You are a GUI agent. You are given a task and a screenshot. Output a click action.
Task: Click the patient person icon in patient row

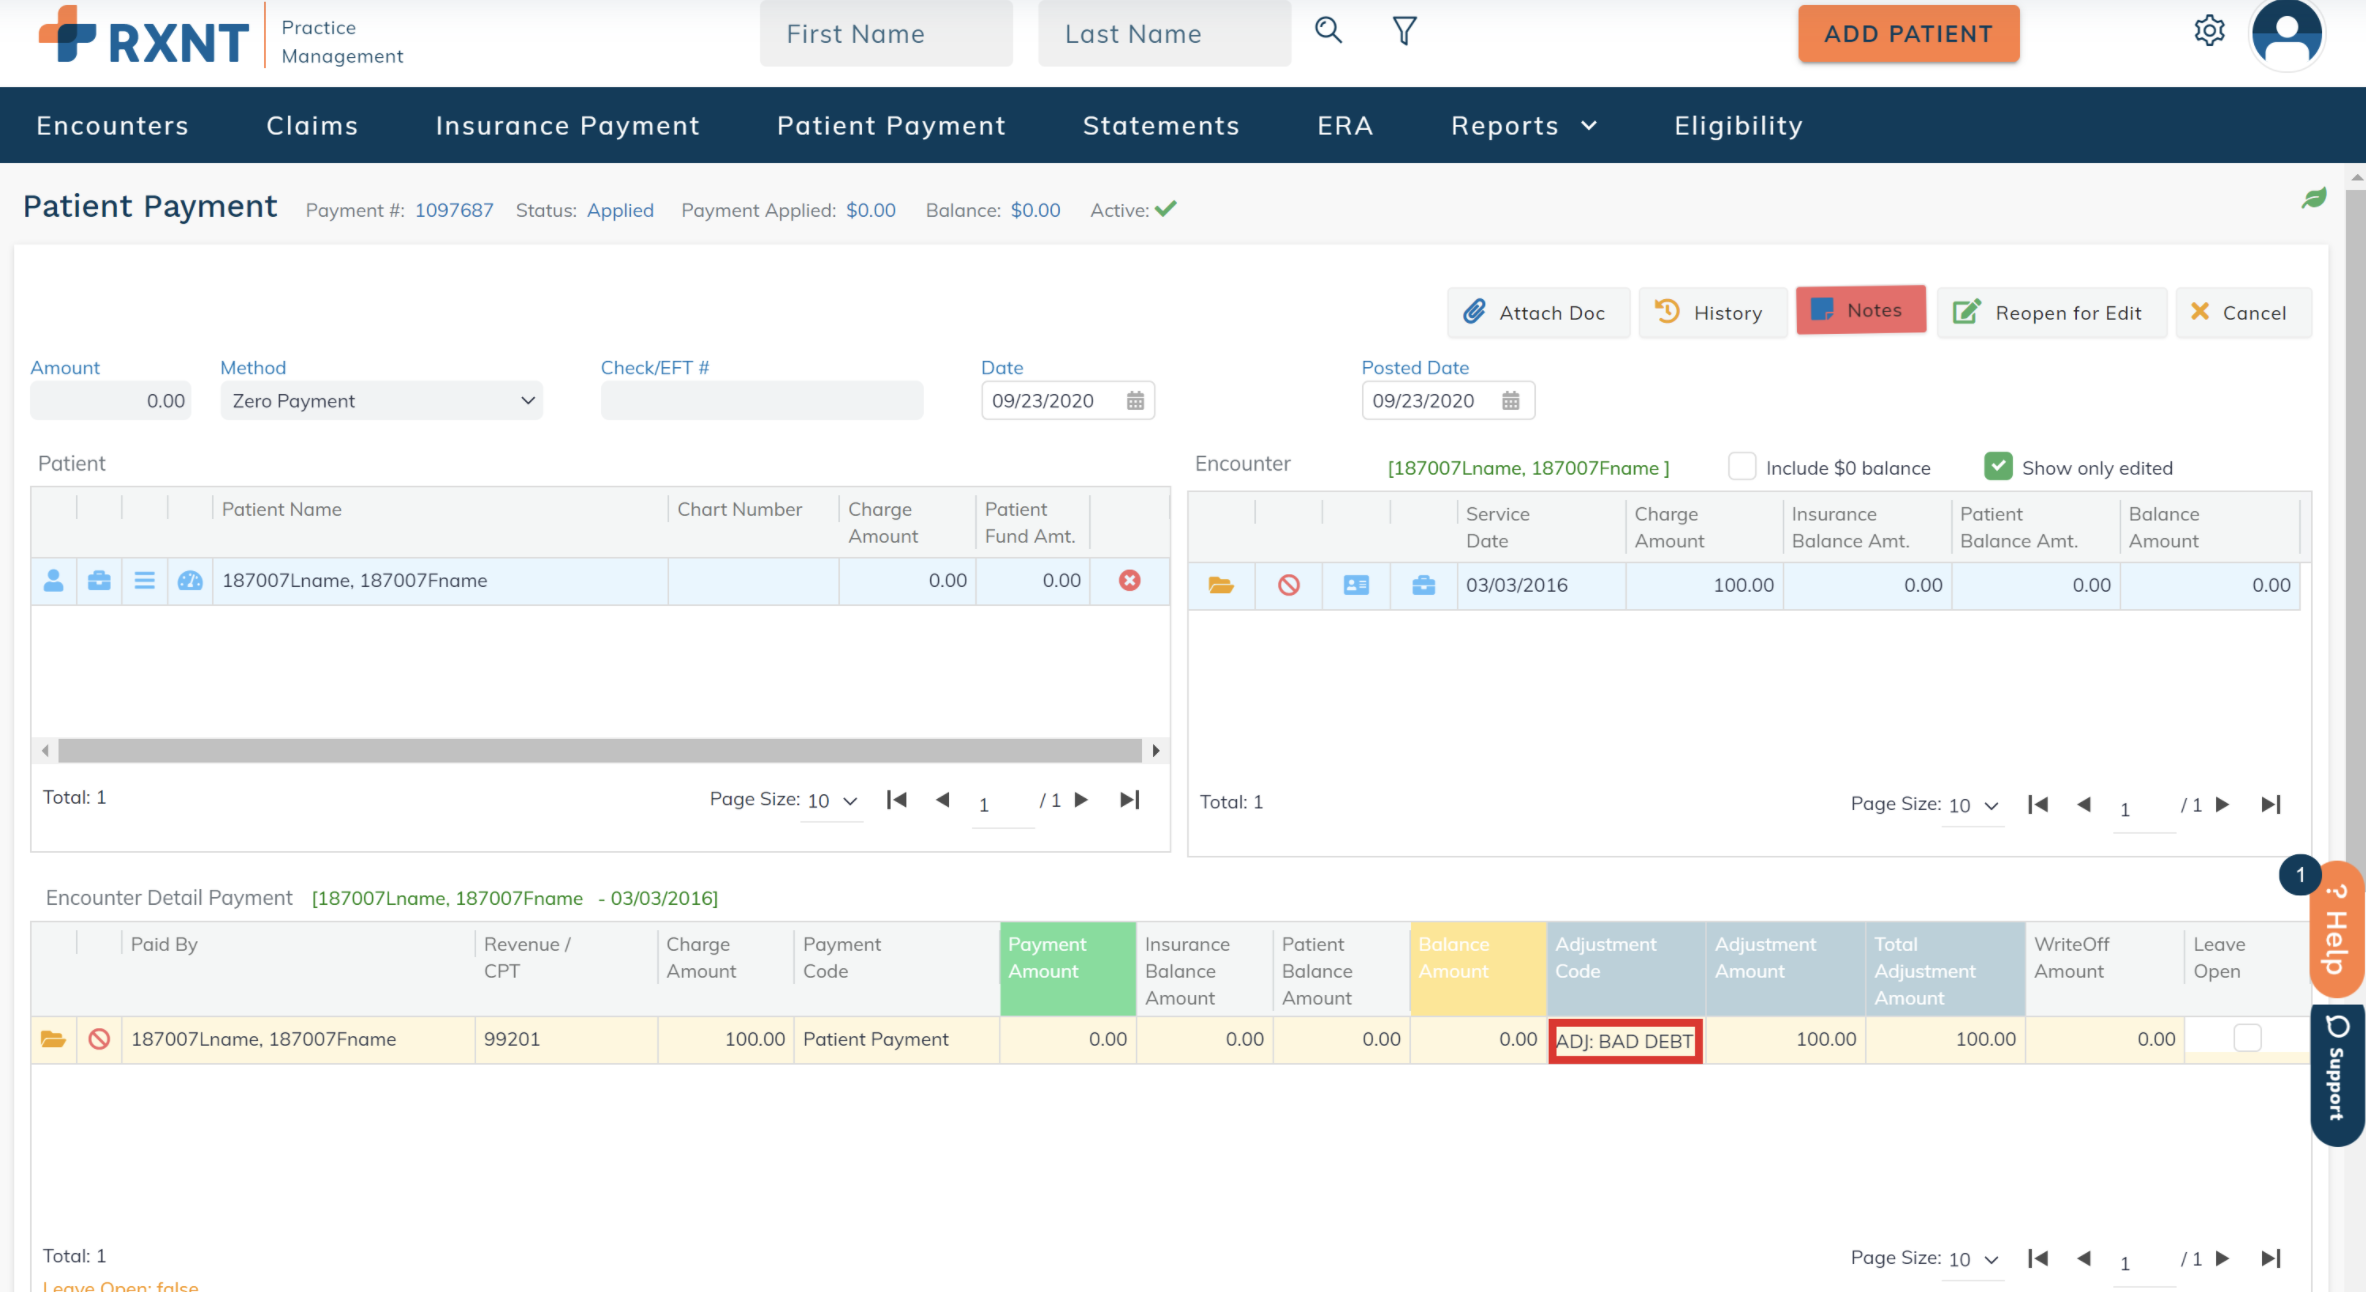click(54, 581)
